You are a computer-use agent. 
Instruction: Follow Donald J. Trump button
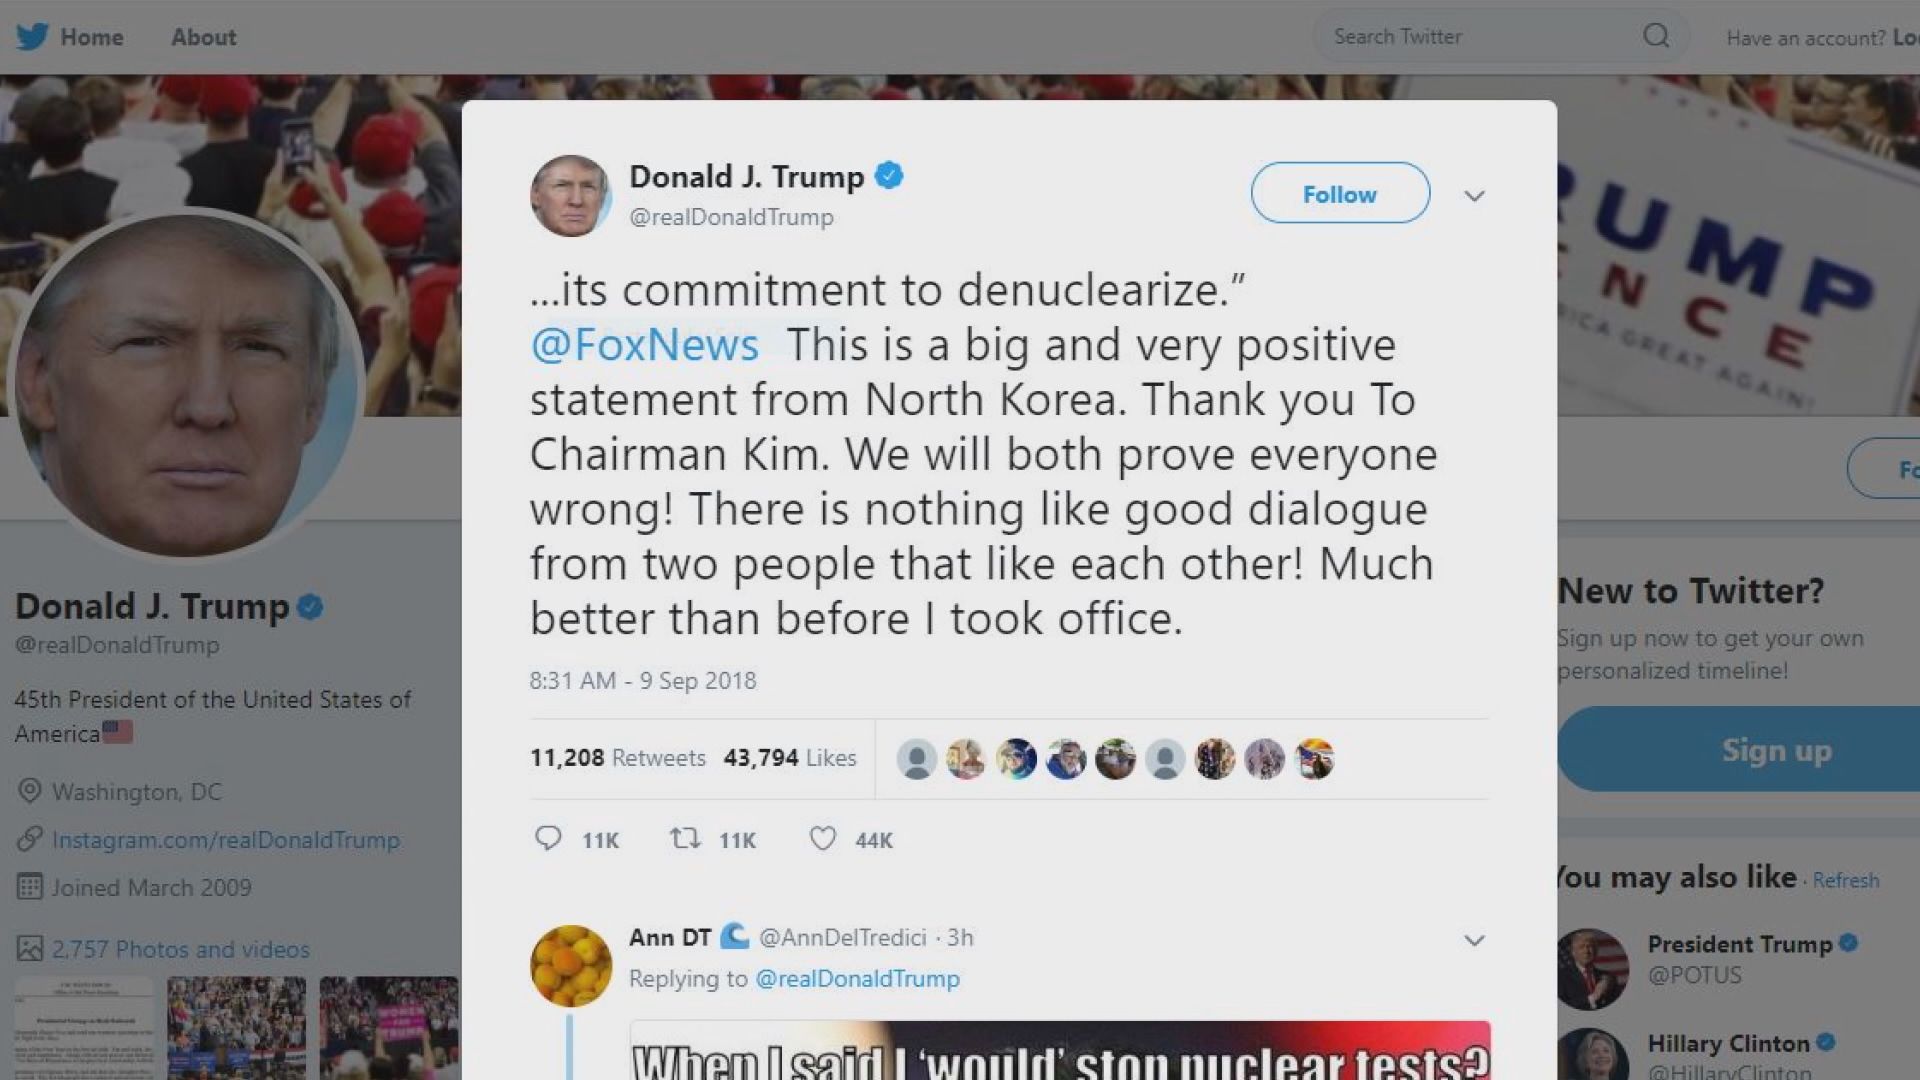click(1340, 193)
